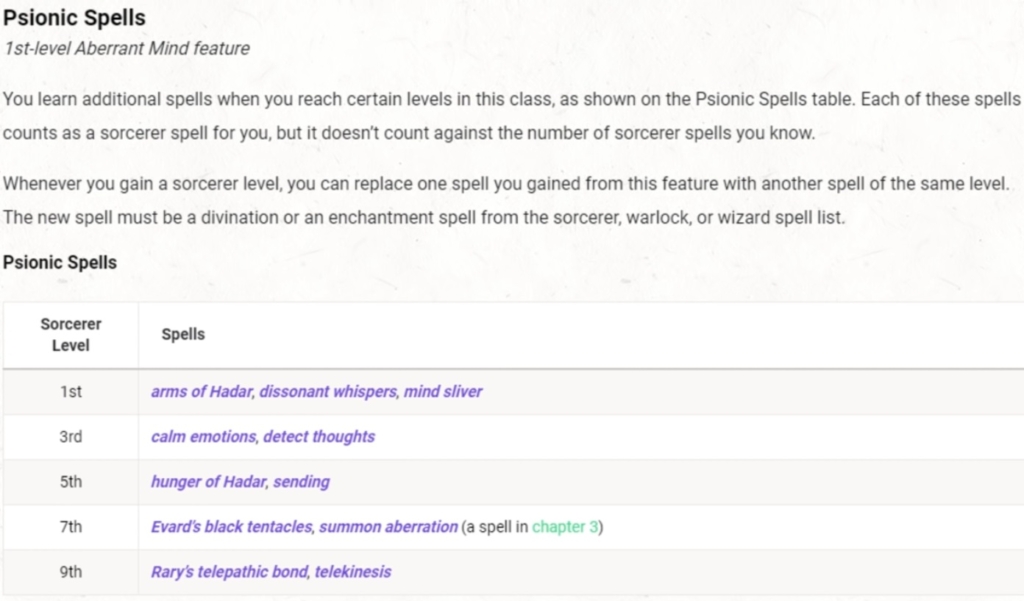Follow the green chapter 3 link
Viewport: 1024px width, 601px height.
(565, 527)
